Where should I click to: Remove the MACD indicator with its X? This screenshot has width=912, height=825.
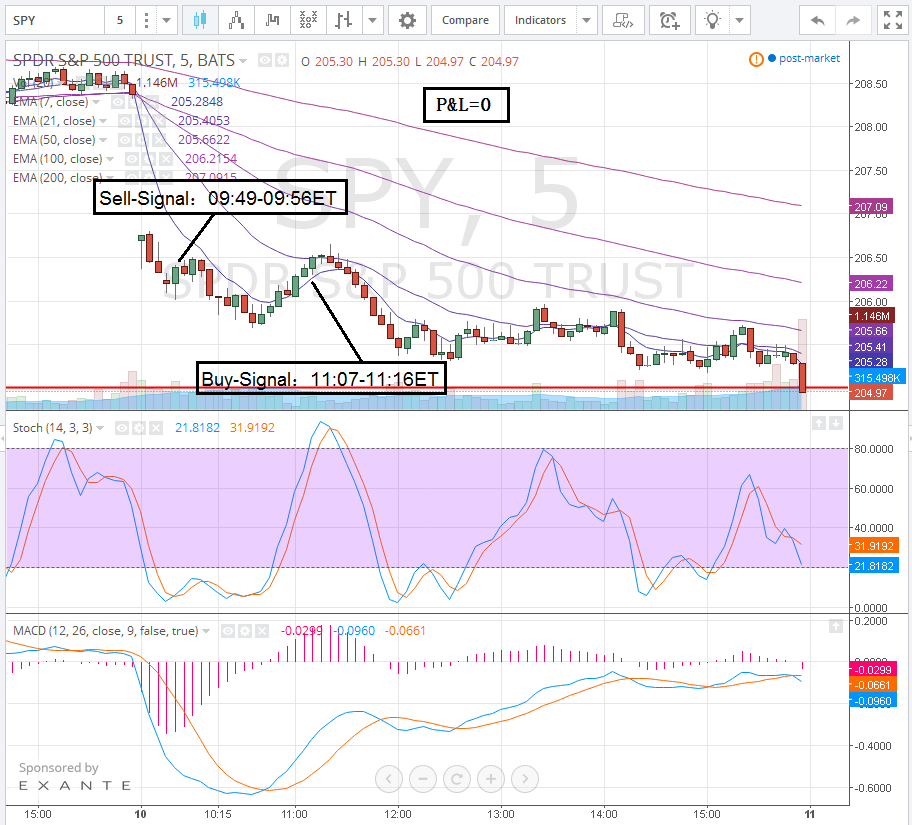[x=262, y=631]
